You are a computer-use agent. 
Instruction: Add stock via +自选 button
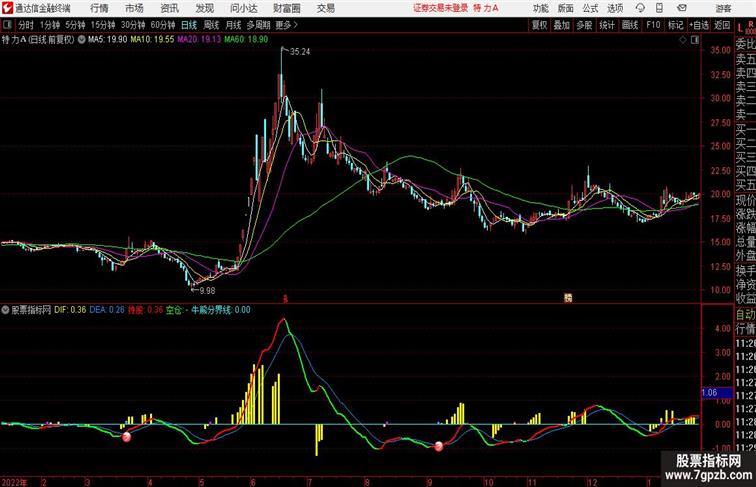point(699,25)
